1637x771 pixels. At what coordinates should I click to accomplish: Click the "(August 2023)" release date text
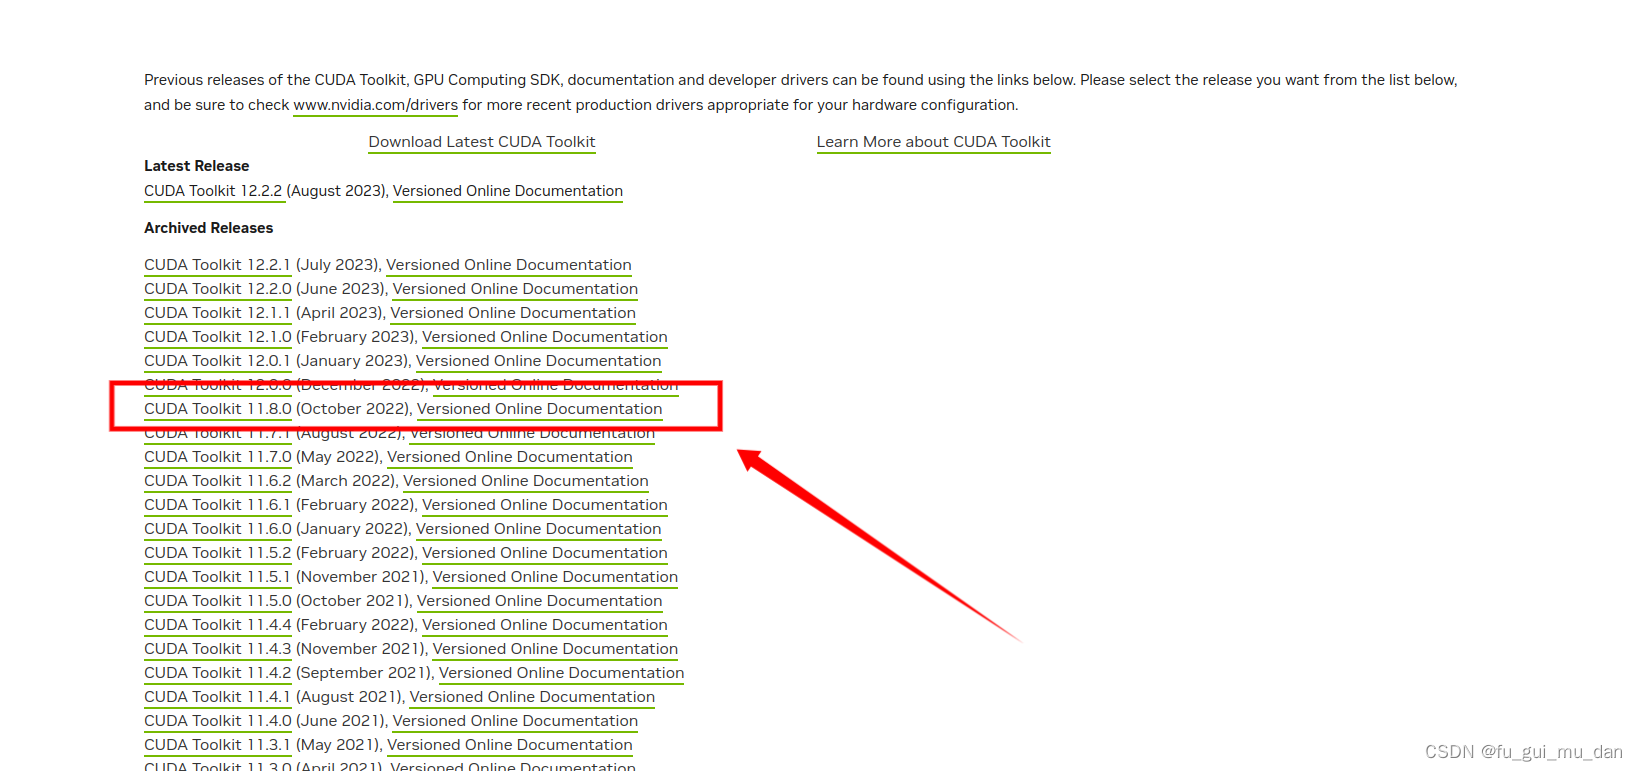337,191
